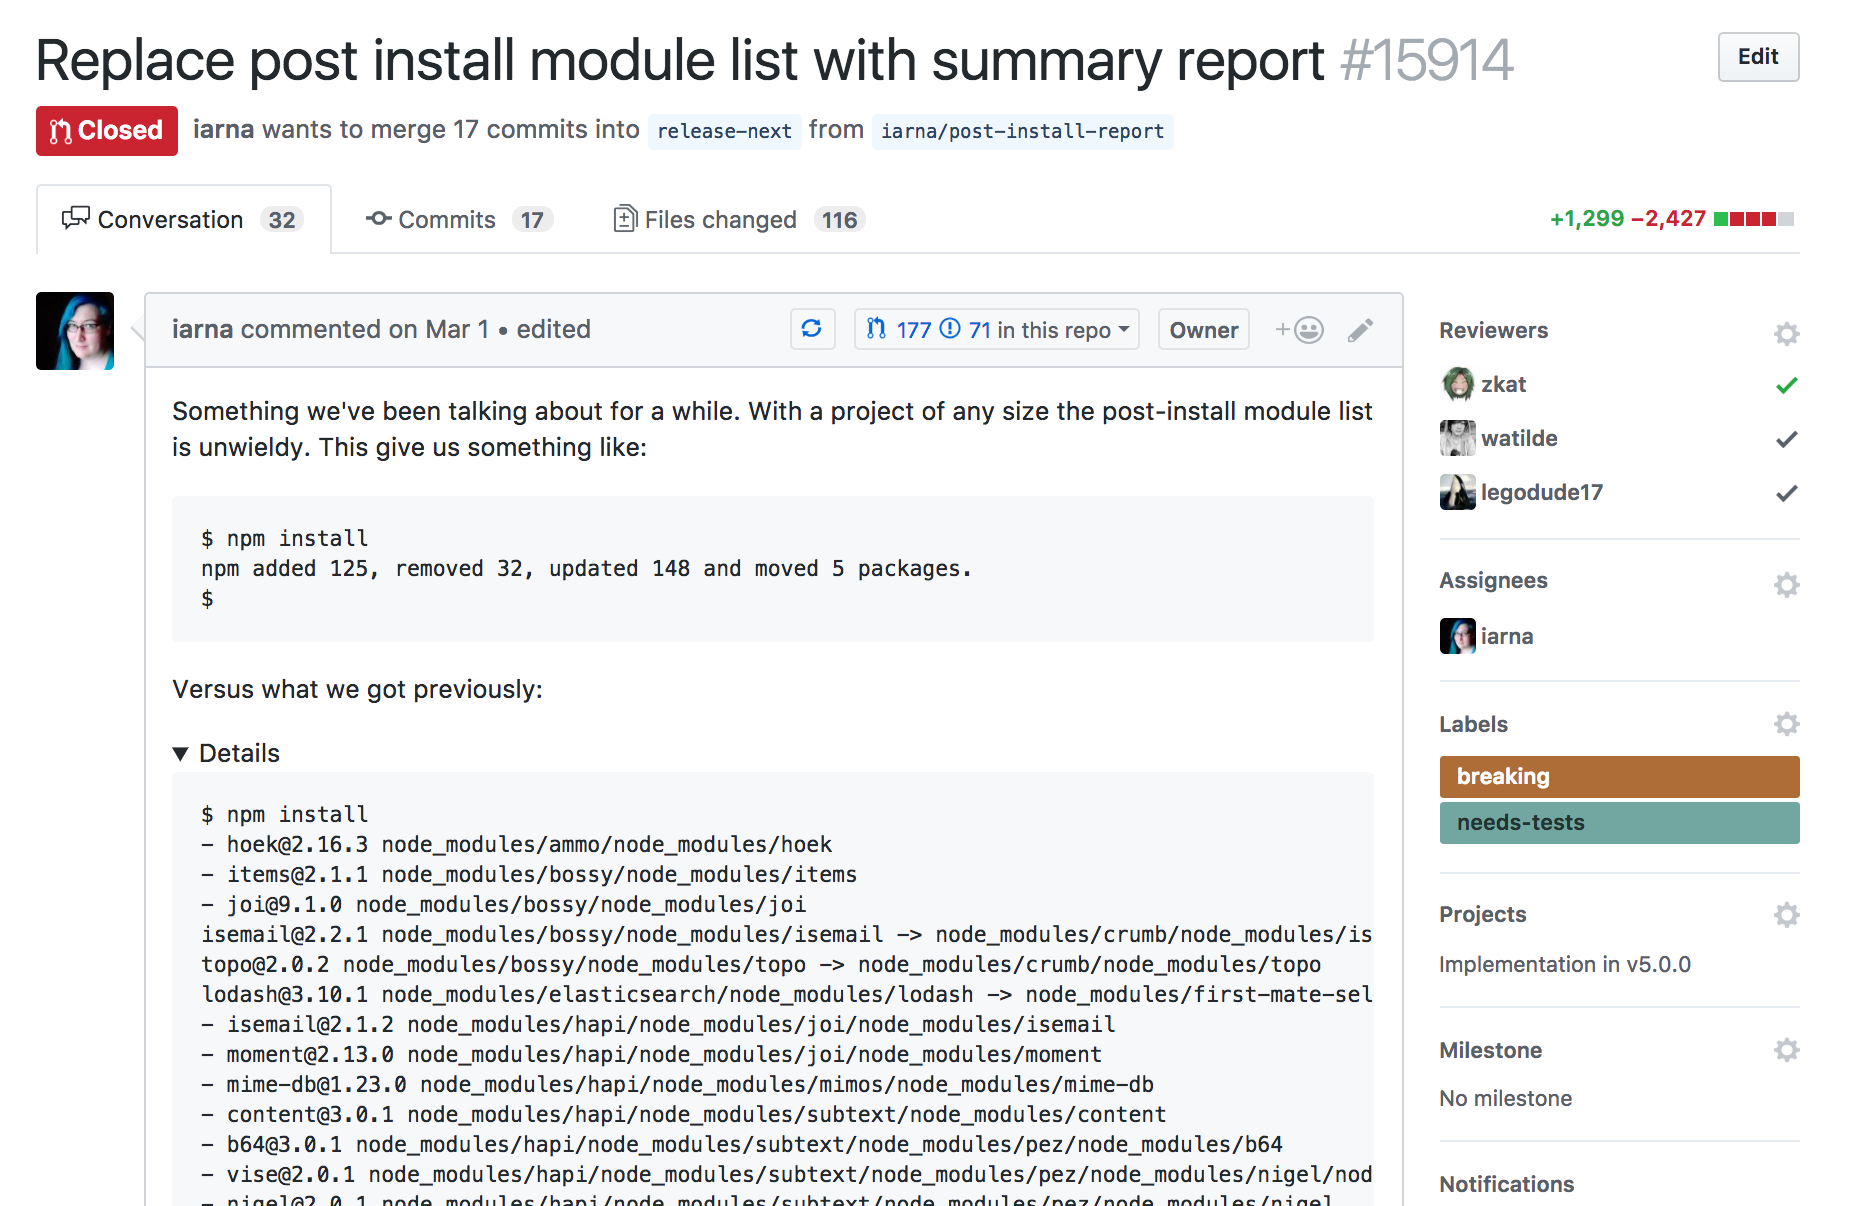Open the Projects gear settings
The width and height of the screenshot is (1860, 1206).
tap(1786, 915)
